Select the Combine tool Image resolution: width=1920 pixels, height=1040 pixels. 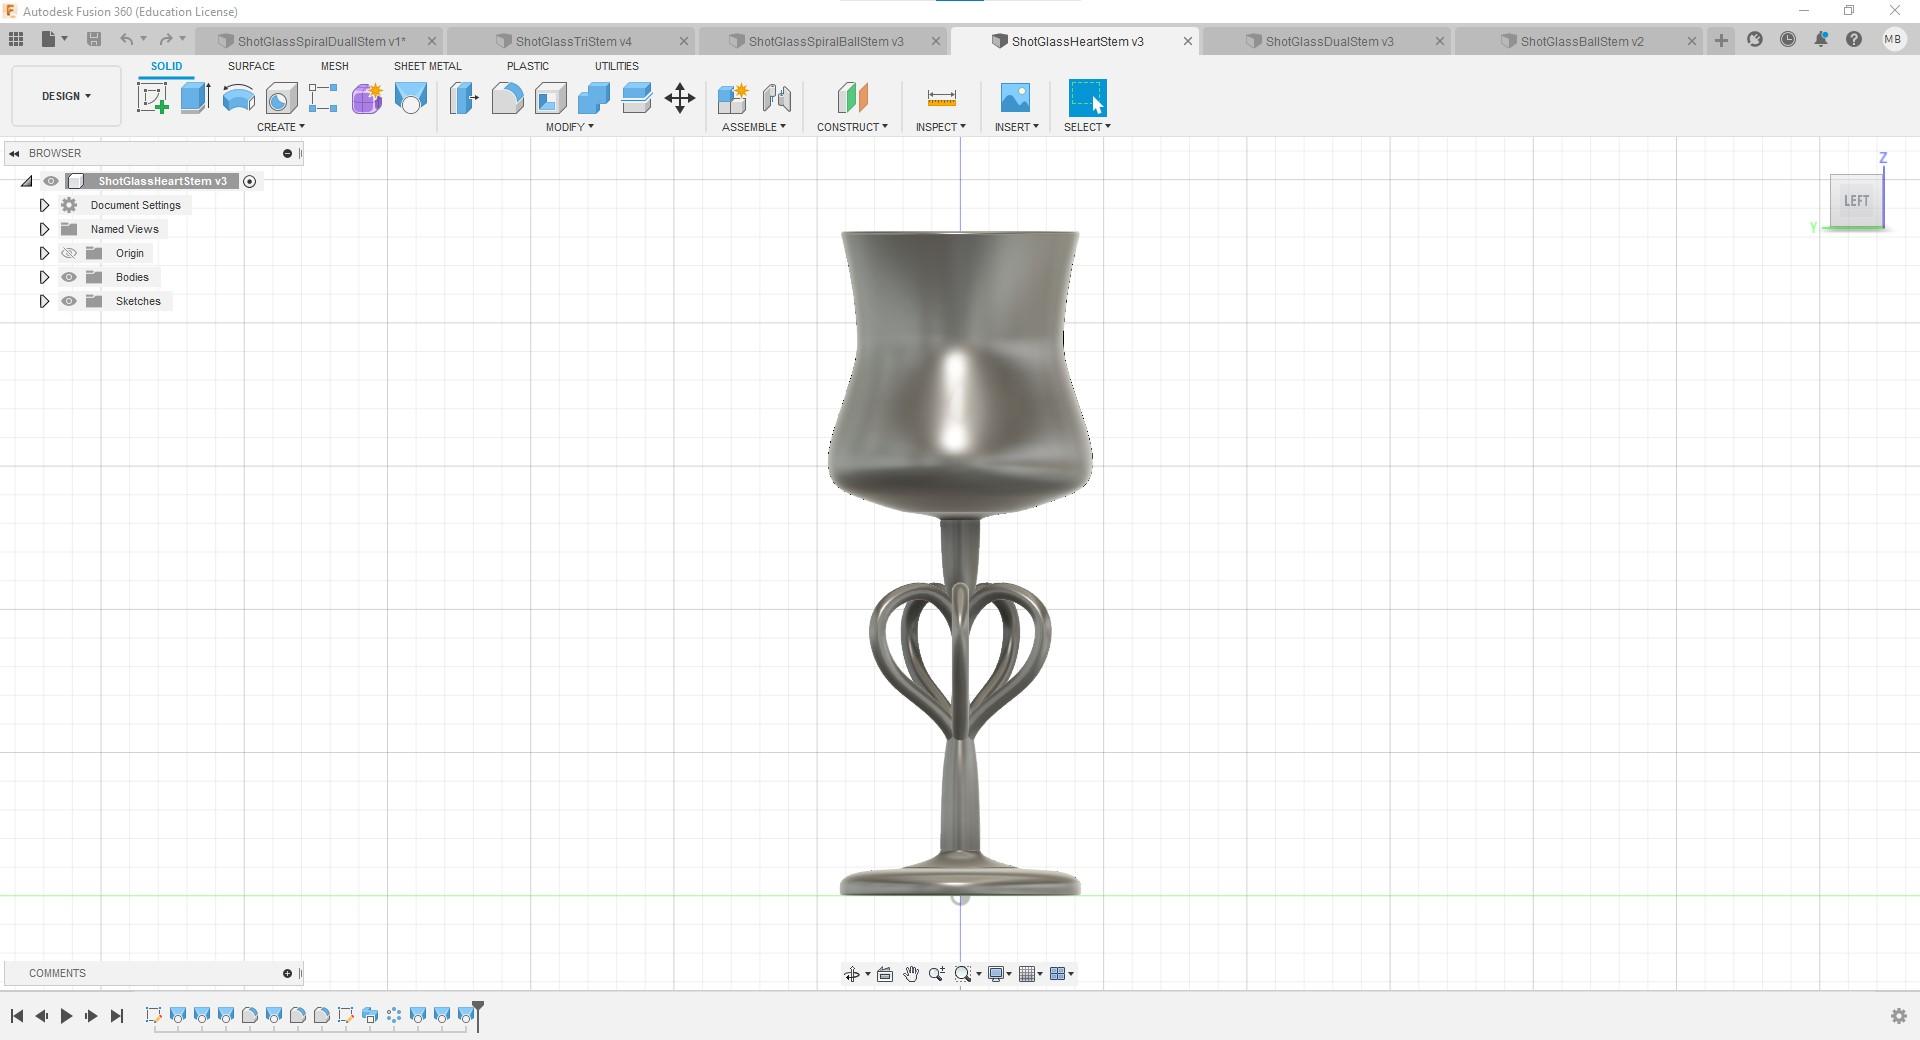[593, 98]
